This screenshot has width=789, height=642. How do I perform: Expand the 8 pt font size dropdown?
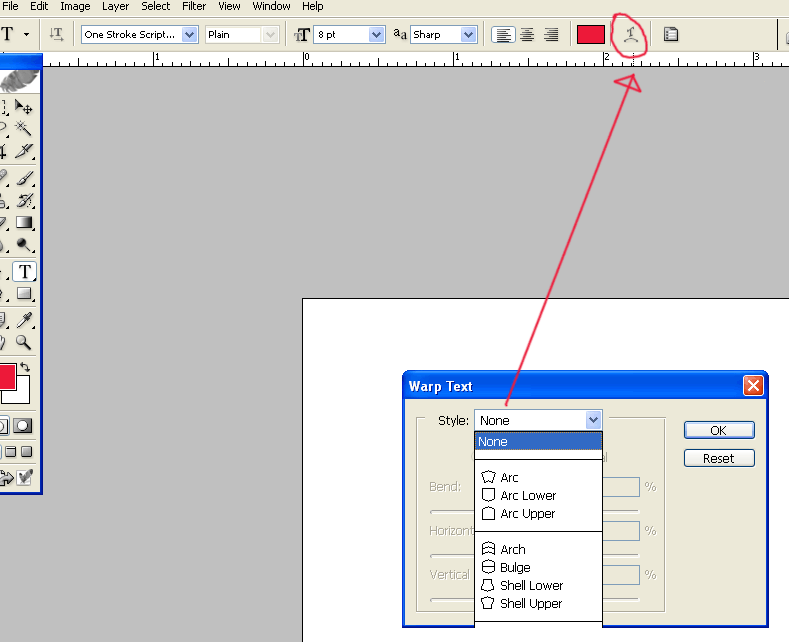click(376, 35)
